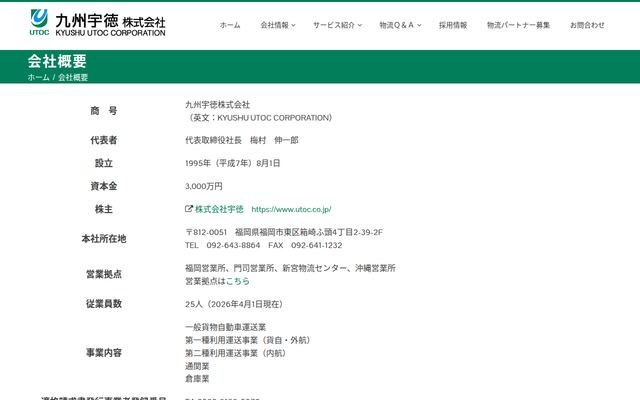
Task: Open the お問合わせ menu item
Action: coord(587,25)
